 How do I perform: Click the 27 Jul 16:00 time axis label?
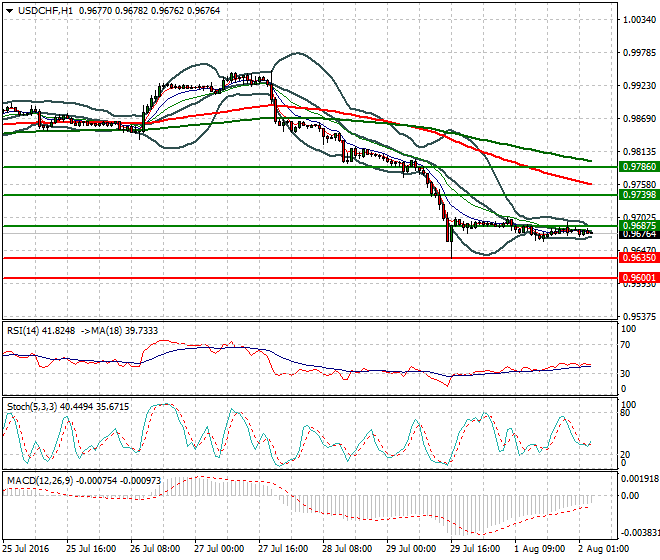click(x=283, y=549)
